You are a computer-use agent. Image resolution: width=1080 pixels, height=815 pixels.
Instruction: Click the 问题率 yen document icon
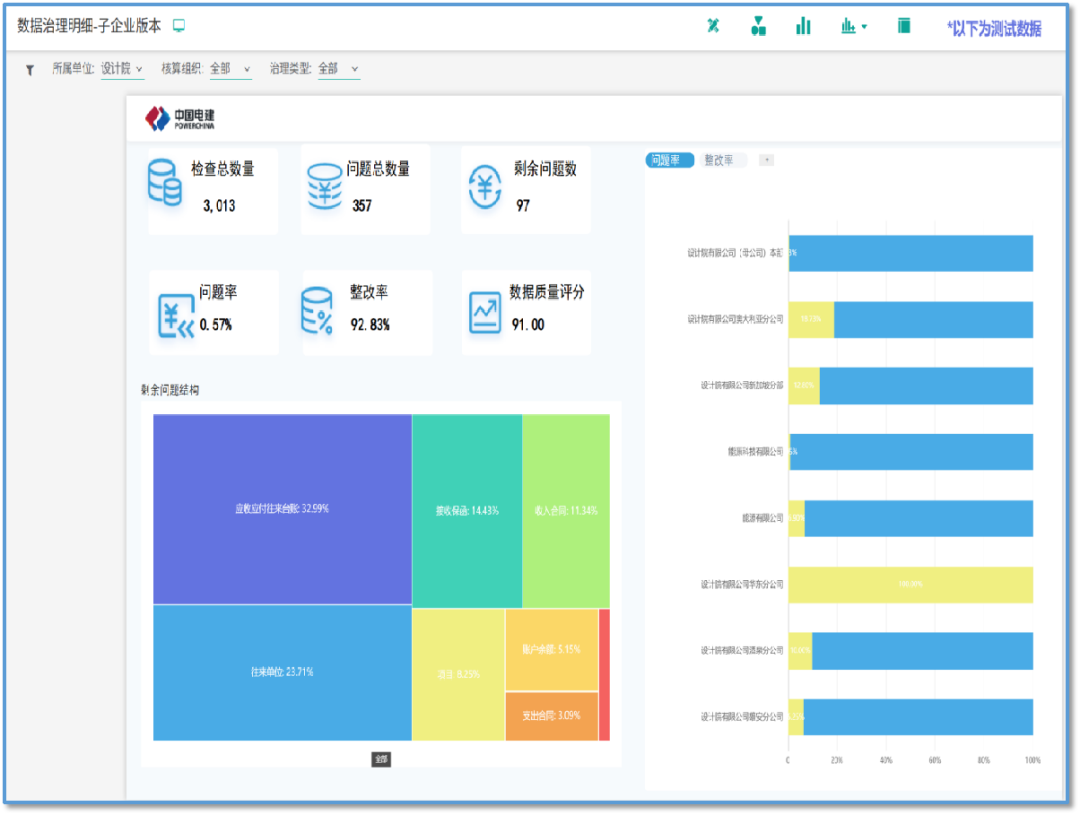coord(175,316)
